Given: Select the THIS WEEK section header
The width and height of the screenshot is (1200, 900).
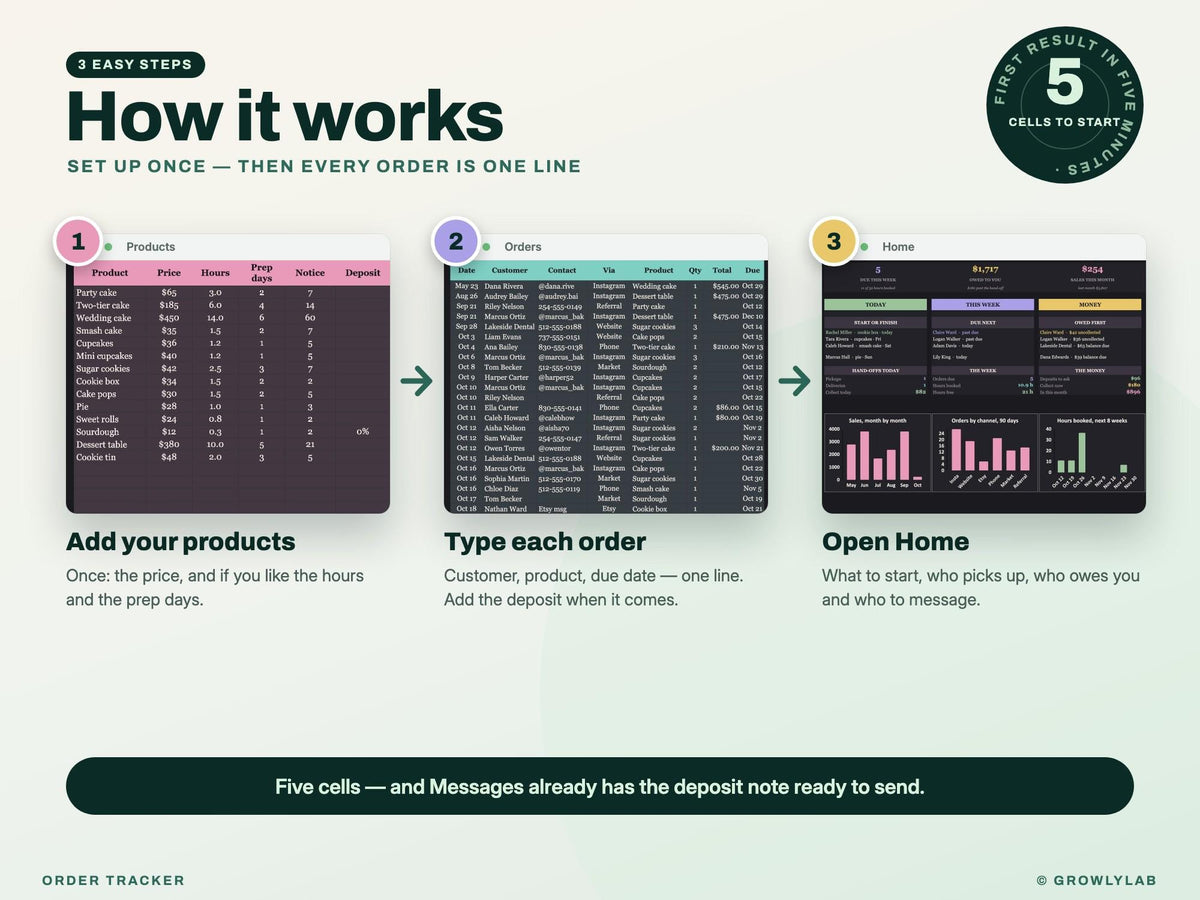Looking at the screenshot, I should pos(982,304).
